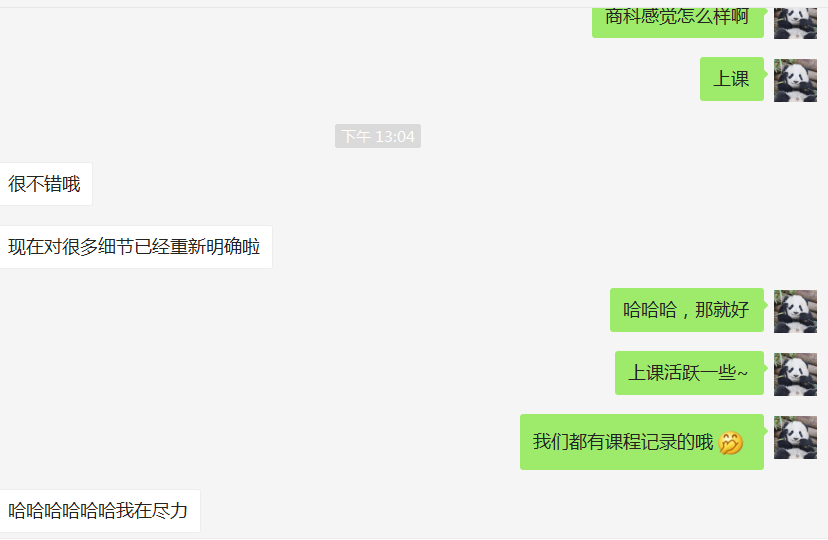Image resolution: width=828 pixels, height=540 pixels.
Task: Click the words 那就好 in the green reply
Action: coord(722,310)
